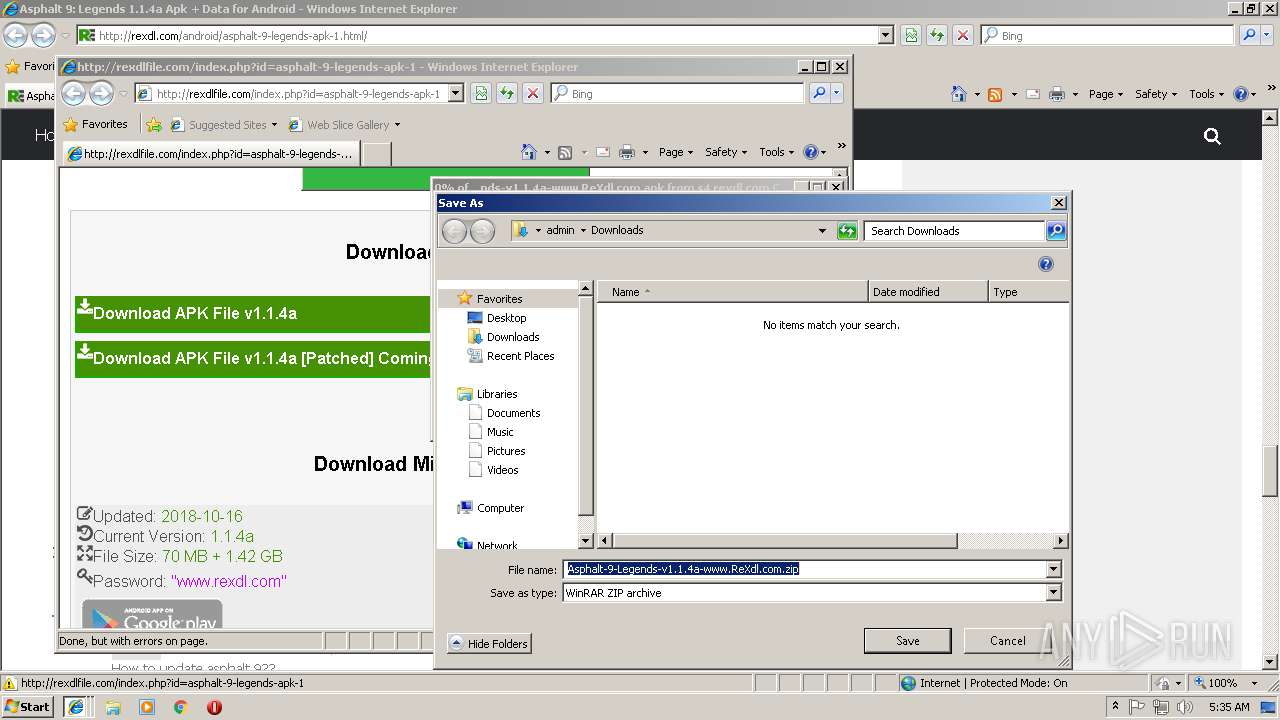Viewport: 1280px width, 720px height.
Task: Click Internet Explorer taskbar icon
Action: (76, 706)
